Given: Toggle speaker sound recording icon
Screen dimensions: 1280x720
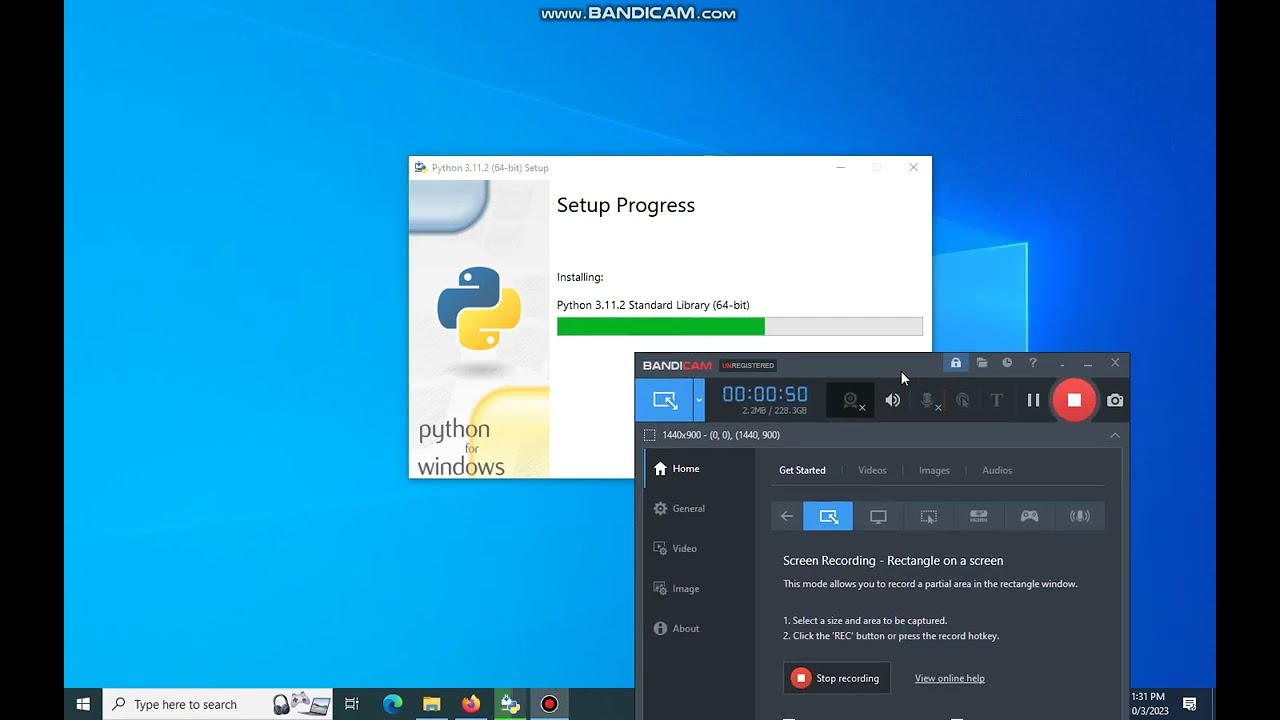Looking at the screenshot, I should pyautogui.click(x=892, y=400).
